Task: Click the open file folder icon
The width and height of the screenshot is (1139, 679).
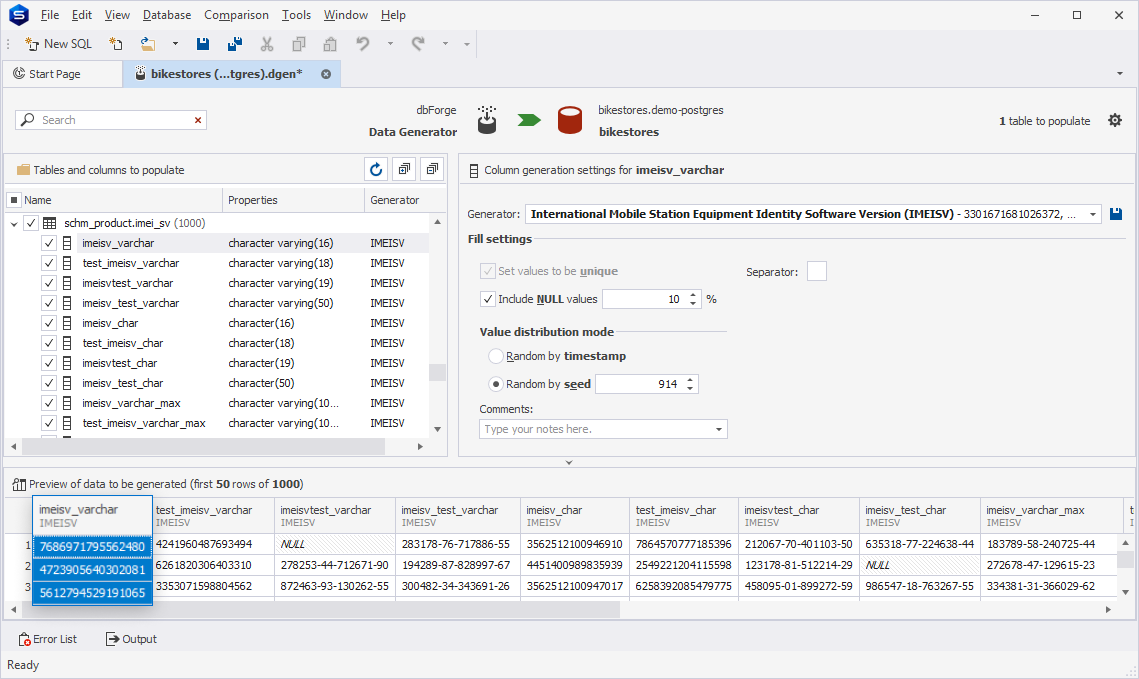Action: (147, 44)
